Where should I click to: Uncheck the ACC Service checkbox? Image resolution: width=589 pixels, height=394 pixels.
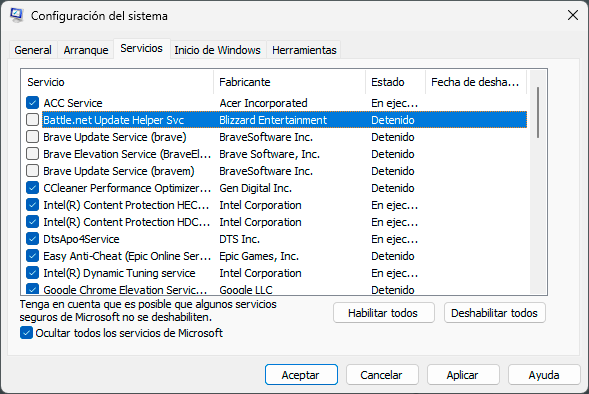tap(32, 103)
